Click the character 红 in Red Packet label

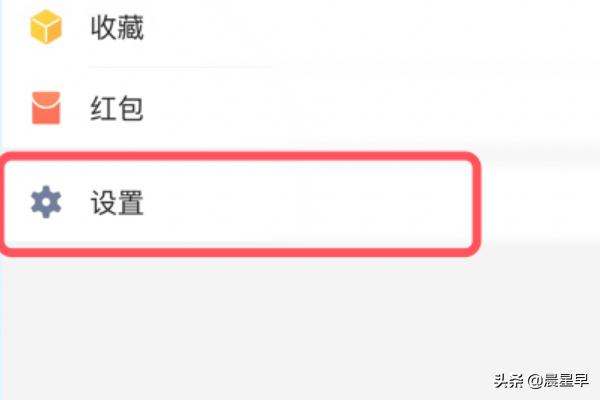(x=103, y=108)
